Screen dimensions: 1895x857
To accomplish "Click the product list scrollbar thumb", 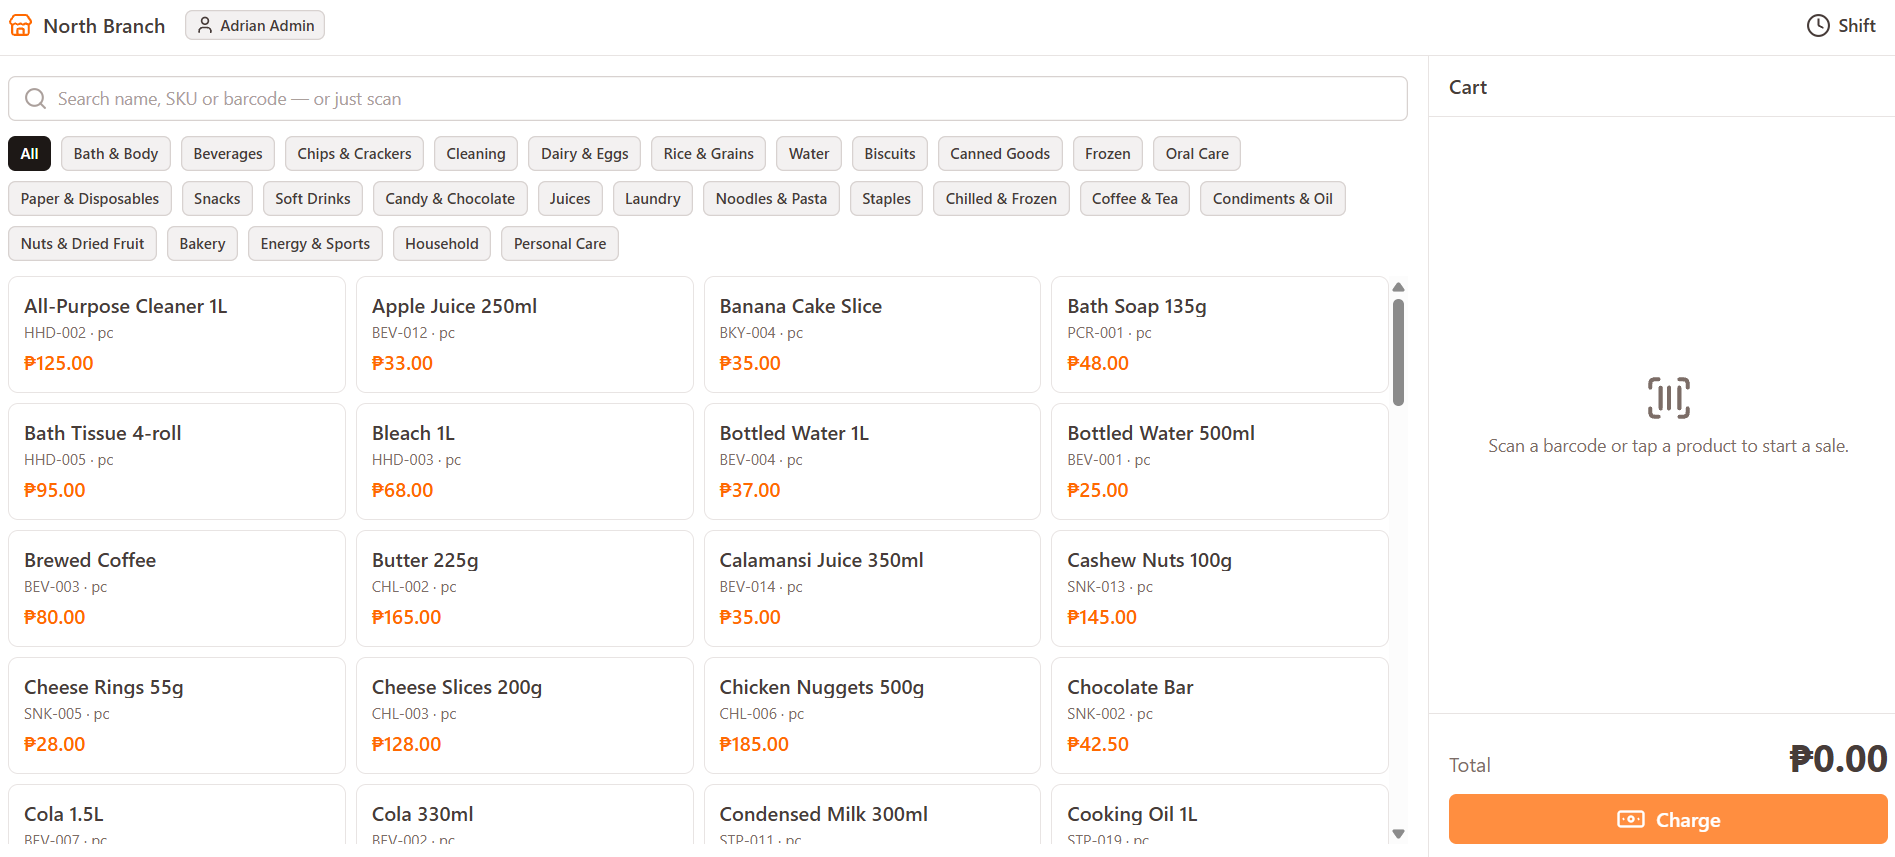I will [x=1399, y=352].
